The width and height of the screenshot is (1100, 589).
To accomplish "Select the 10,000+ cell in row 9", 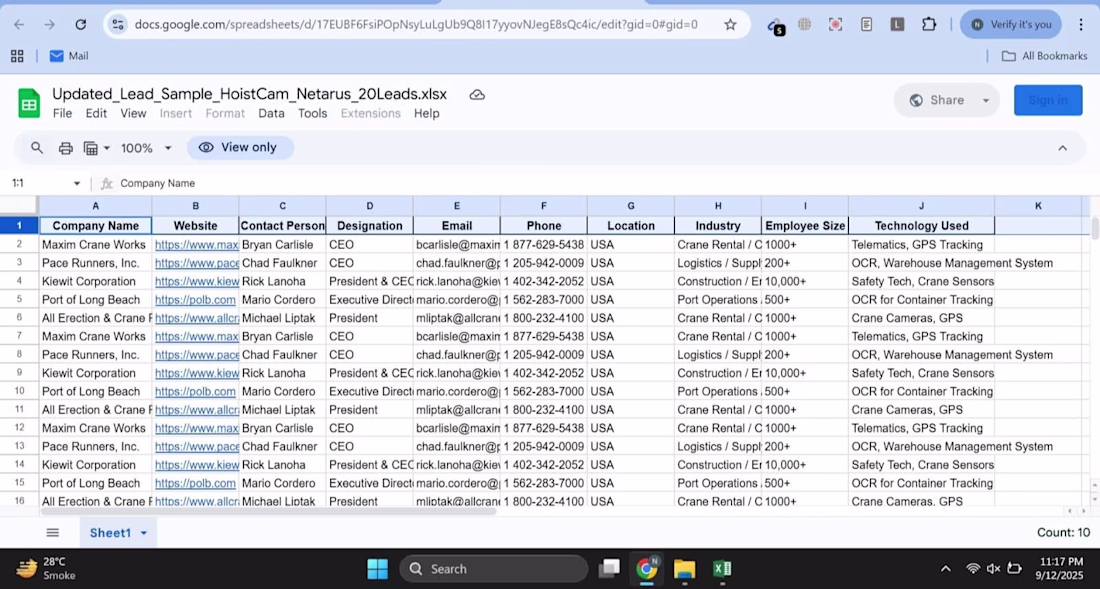I will tap(805, 373).
